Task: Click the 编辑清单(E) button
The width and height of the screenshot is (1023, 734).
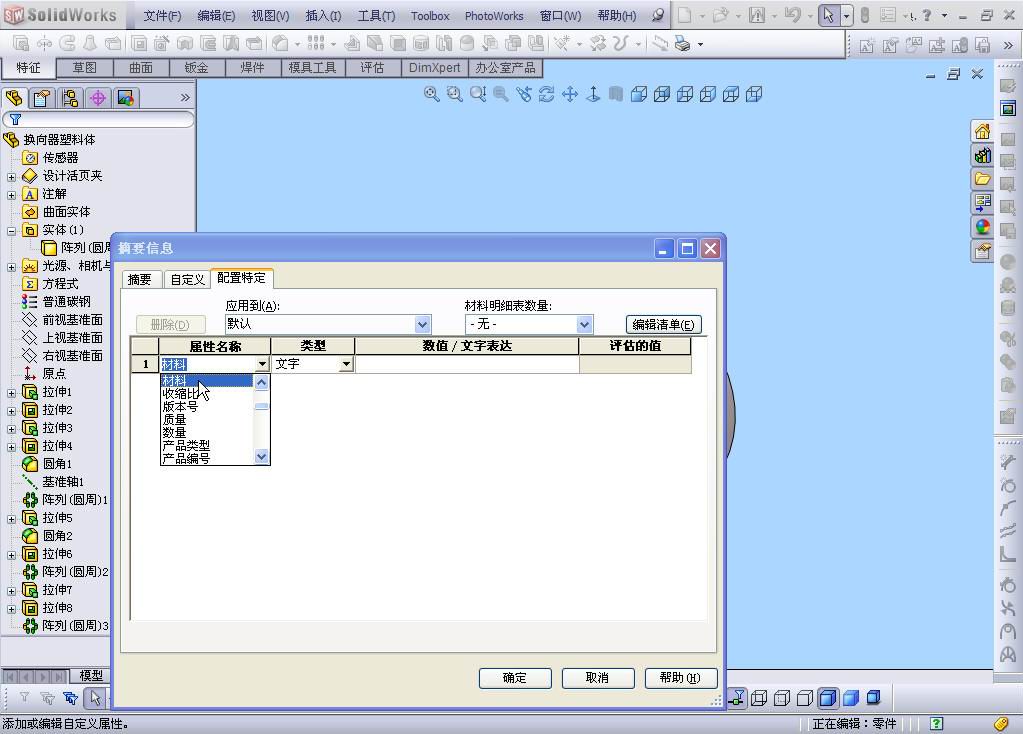Action: click(x=664, y=324)
